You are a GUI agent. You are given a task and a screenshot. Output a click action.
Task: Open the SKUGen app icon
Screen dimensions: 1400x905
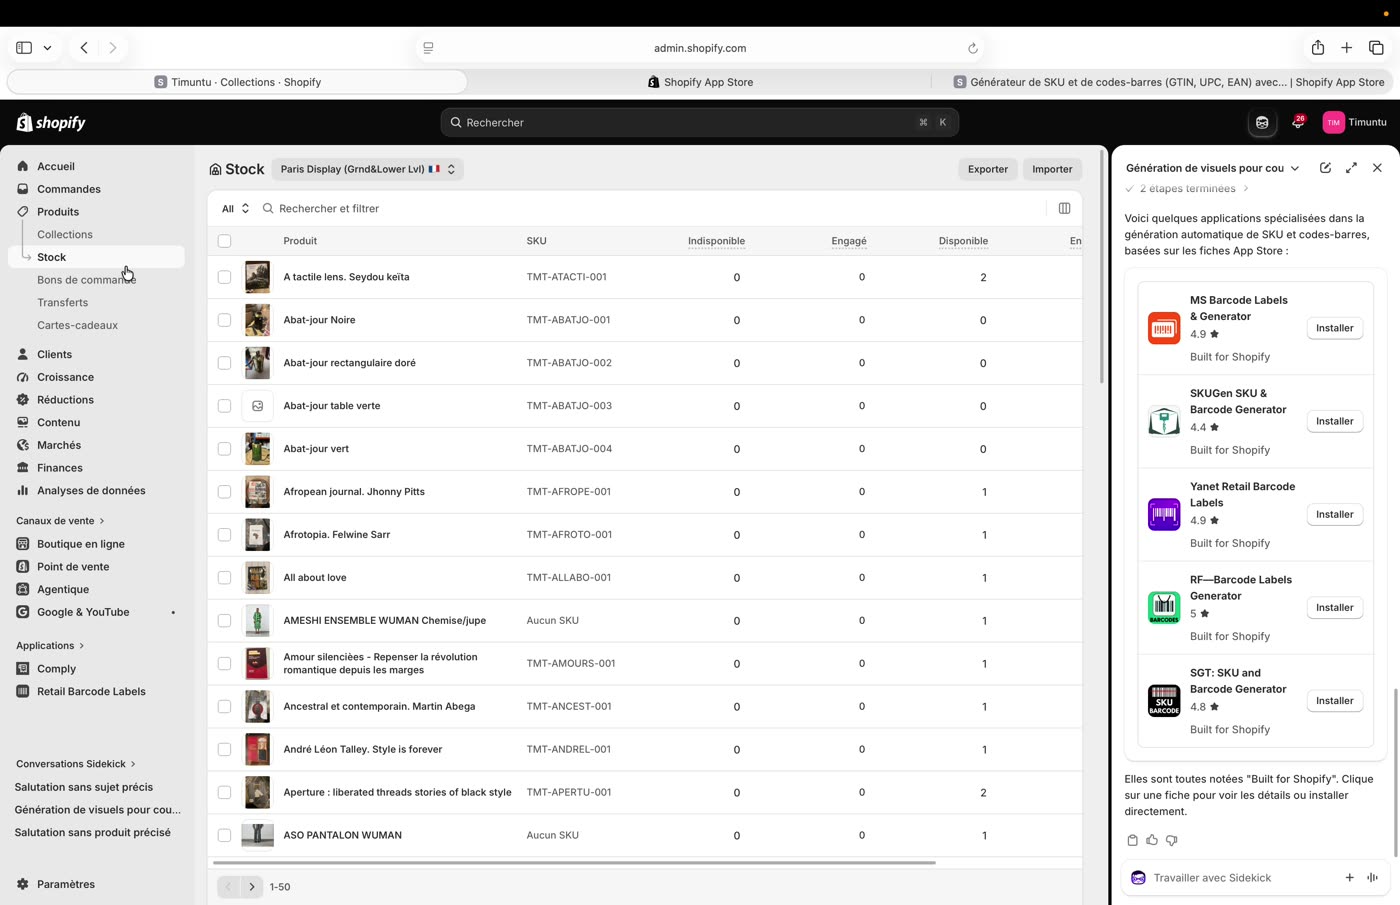(x=1164, y=421)
